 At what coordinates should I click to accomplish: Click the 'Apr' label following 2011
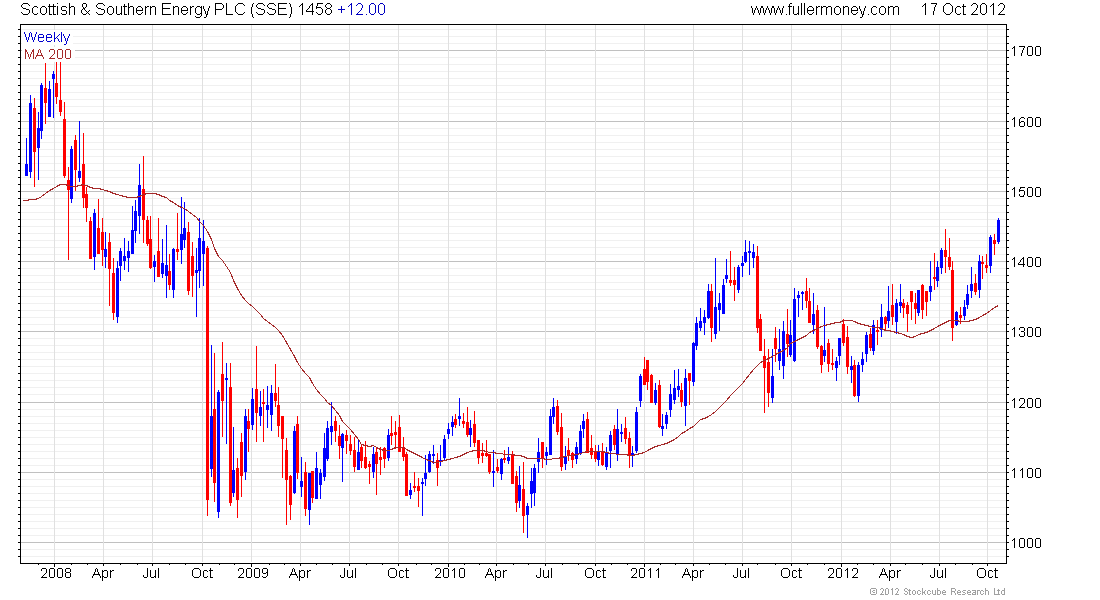click(x=692, y=574)
